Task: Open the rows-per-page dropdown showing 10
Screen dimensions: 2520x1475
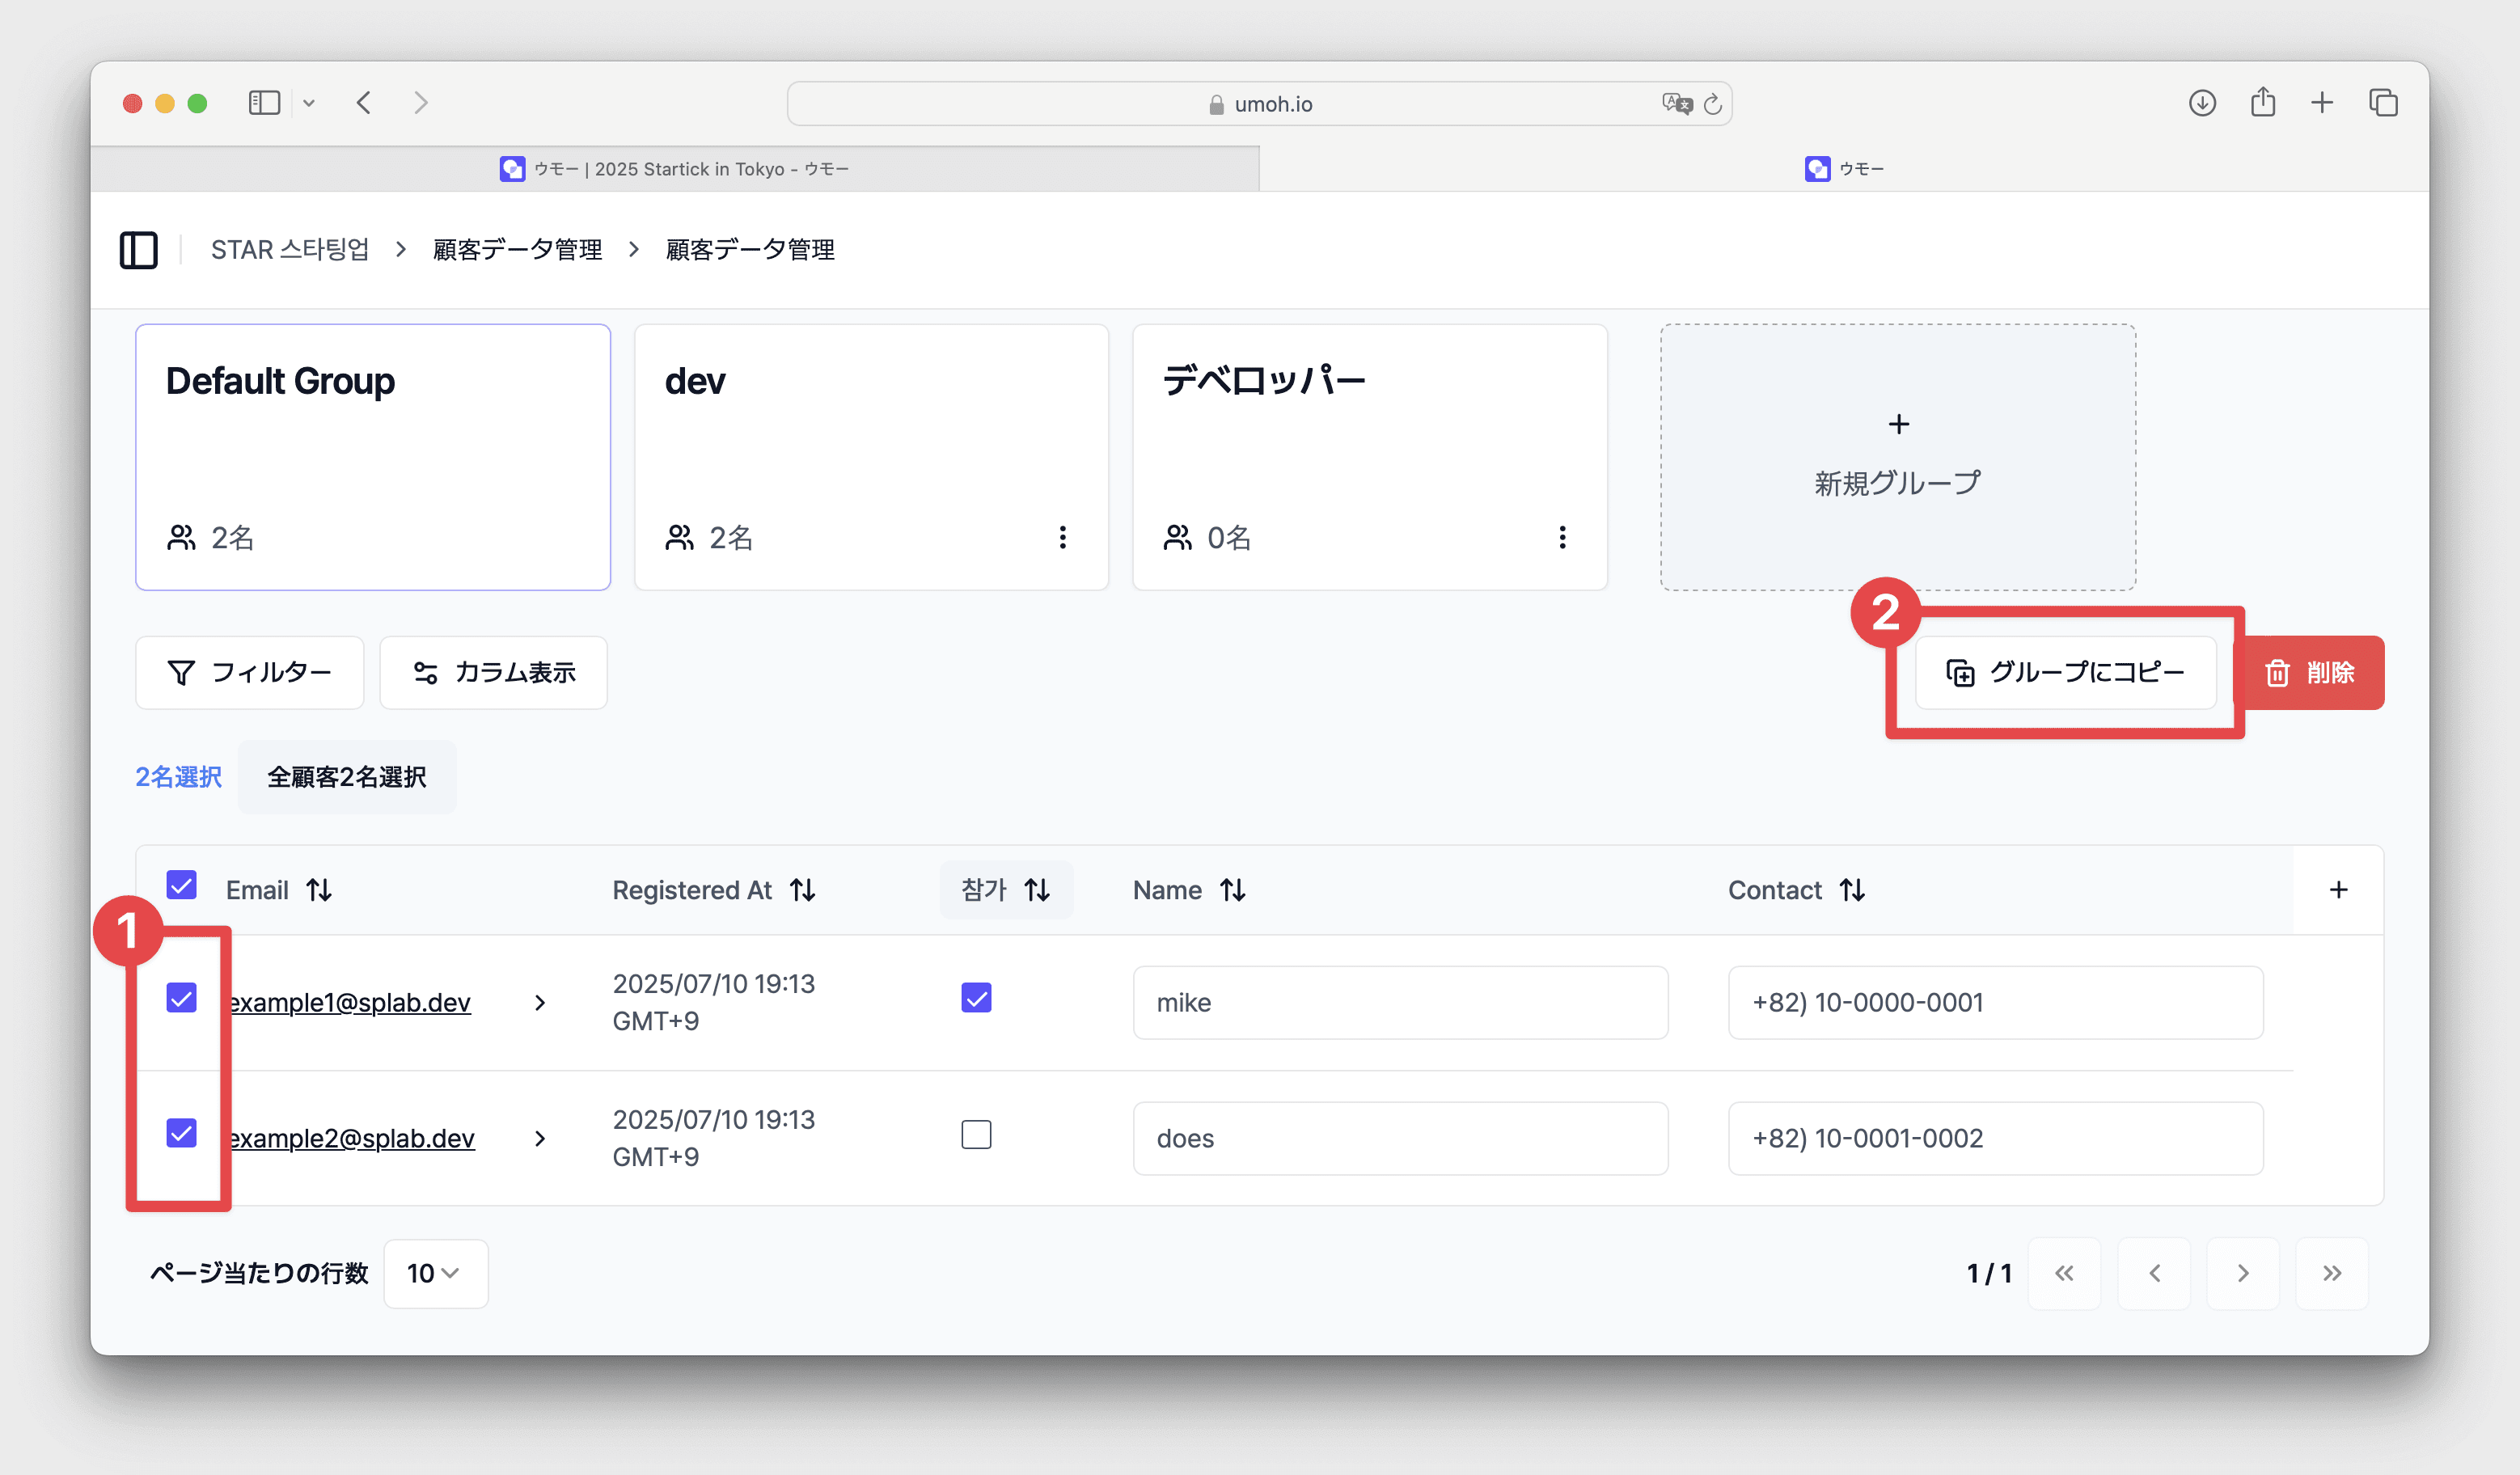Action: [x=435, y=1272]
